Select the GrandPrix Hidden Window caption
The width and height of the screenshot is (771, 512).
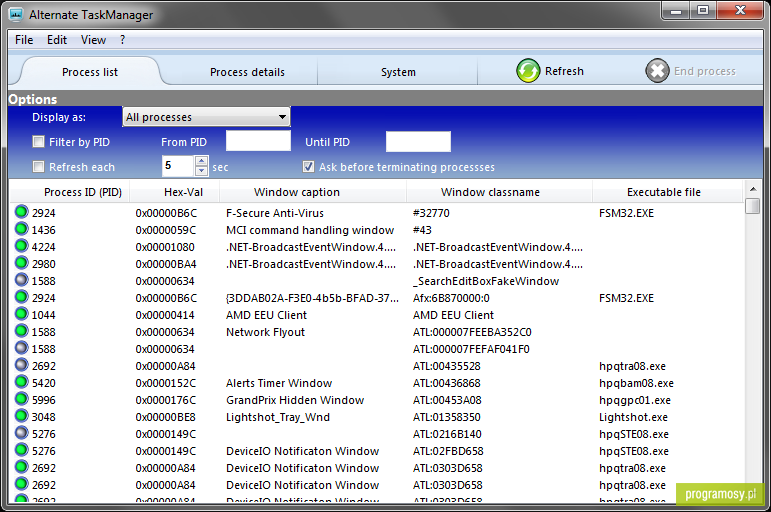pos(295,400)
